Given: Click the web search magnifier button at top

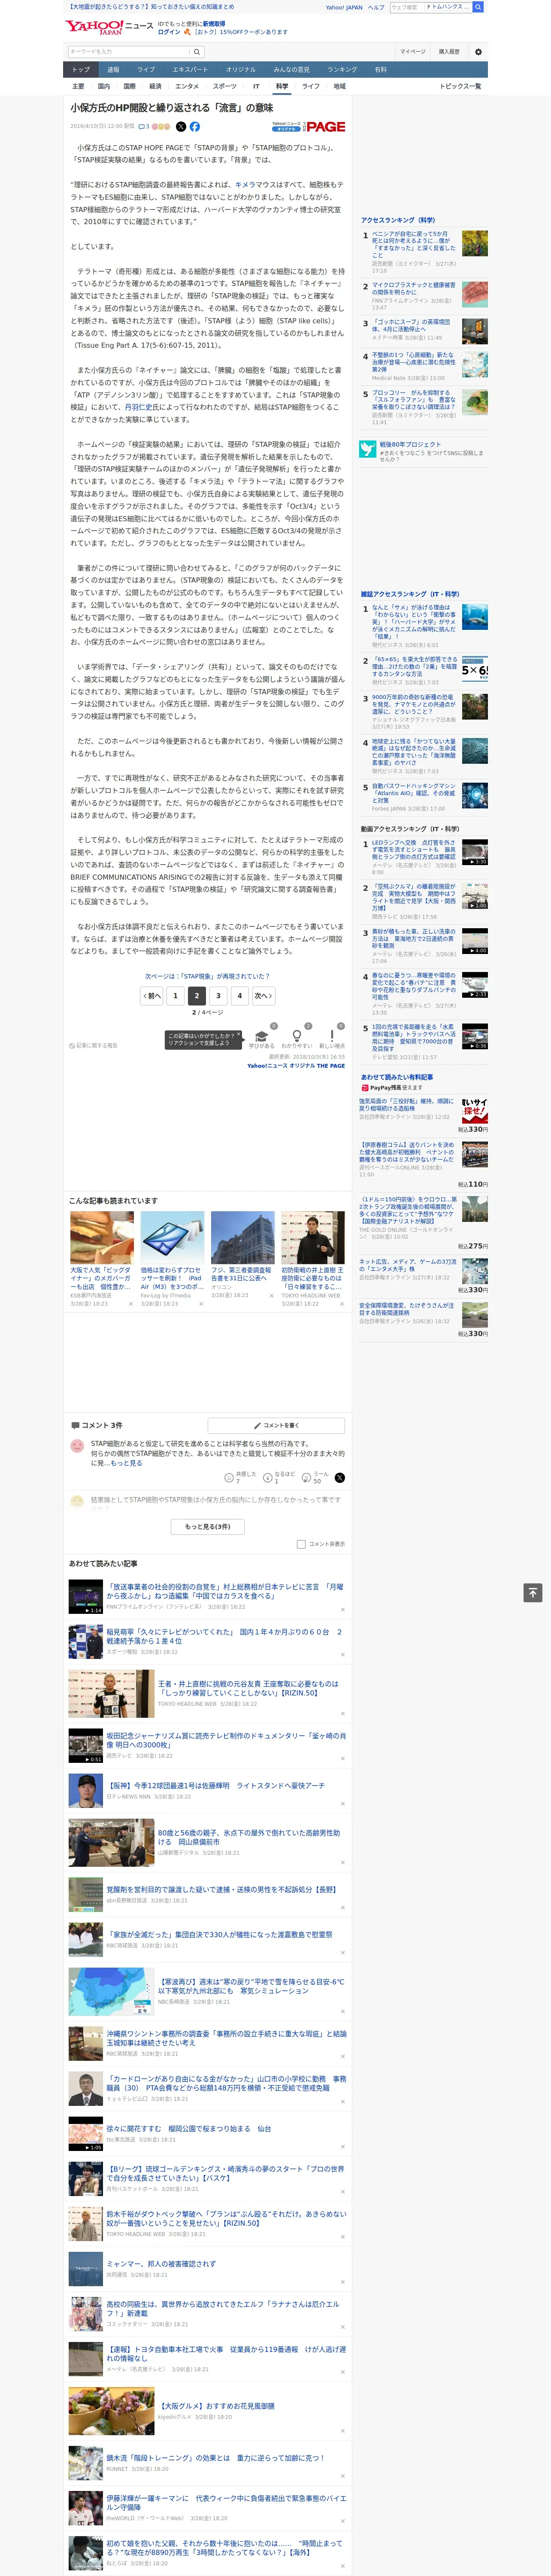Looking at the screenshot, I should (478, 7).
